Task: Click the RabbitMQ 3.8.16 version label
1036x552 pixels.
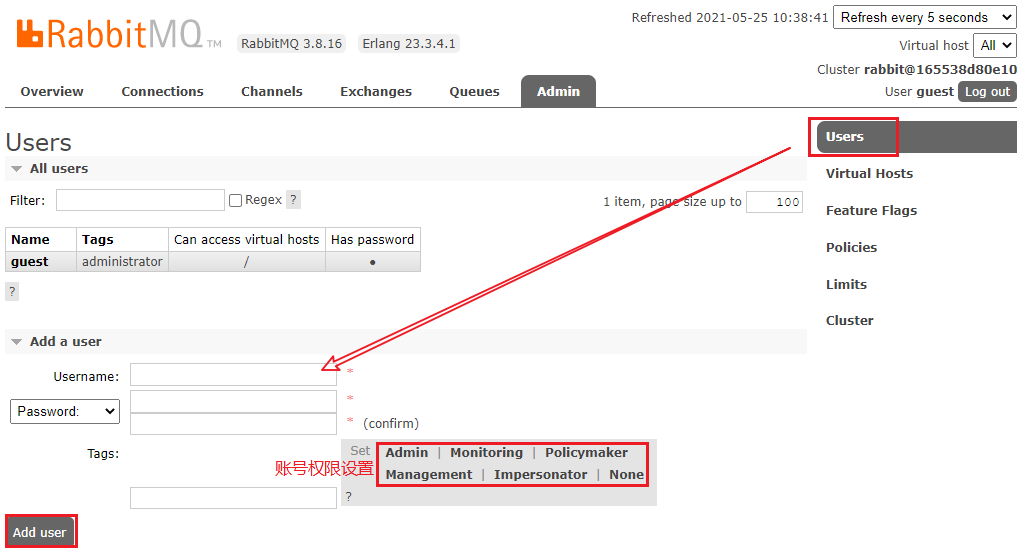Action: [x=291, y=44]
